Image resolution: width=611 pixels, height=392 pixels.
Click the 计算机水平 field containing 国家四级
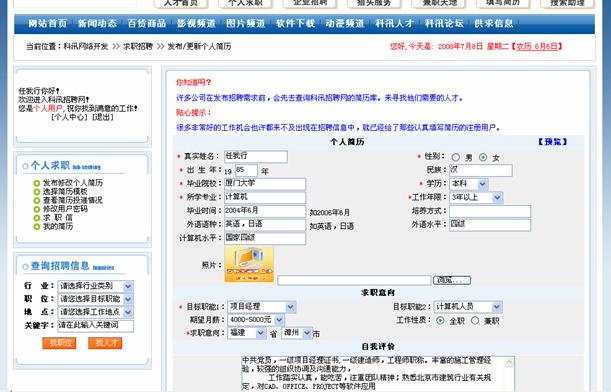click(x=265, y=238)
